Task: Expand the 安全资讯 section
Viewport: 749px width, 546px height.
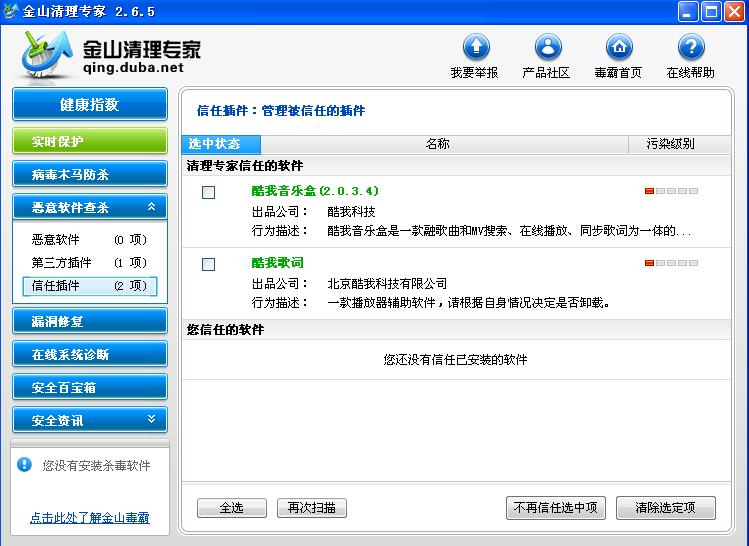Action: point(151,419)
